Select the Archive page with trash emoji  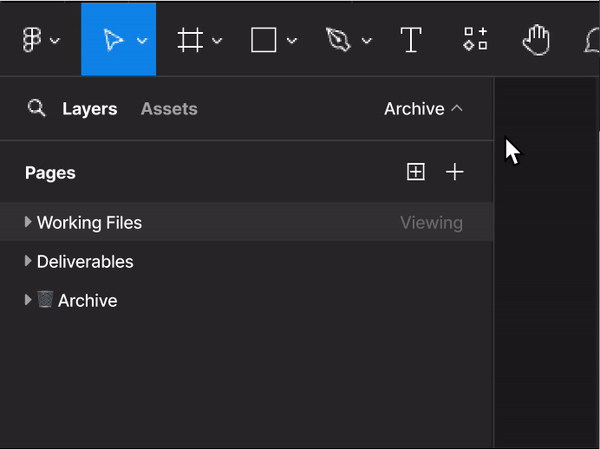pyautogui.click(x=246, y=300)
